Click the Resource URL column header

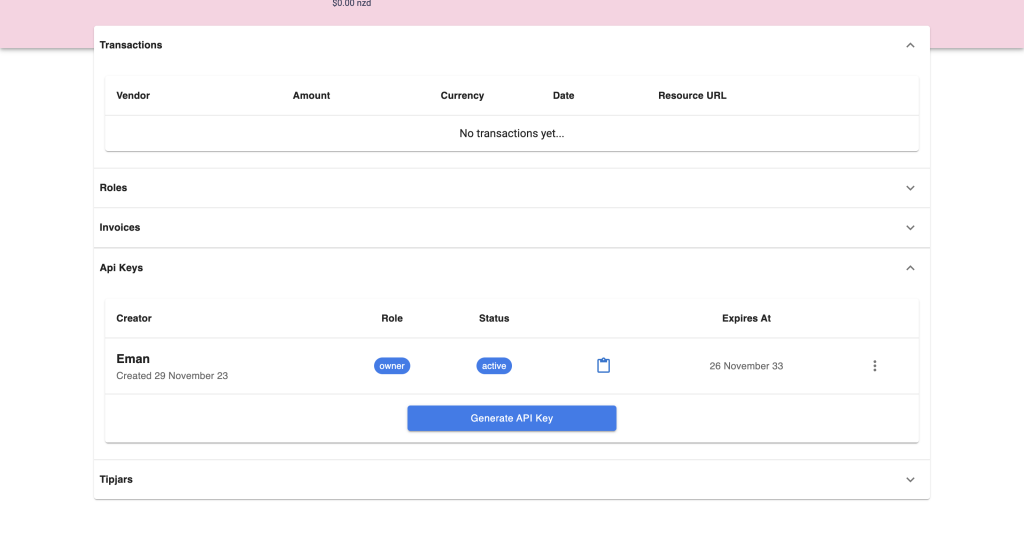(692, 96)
